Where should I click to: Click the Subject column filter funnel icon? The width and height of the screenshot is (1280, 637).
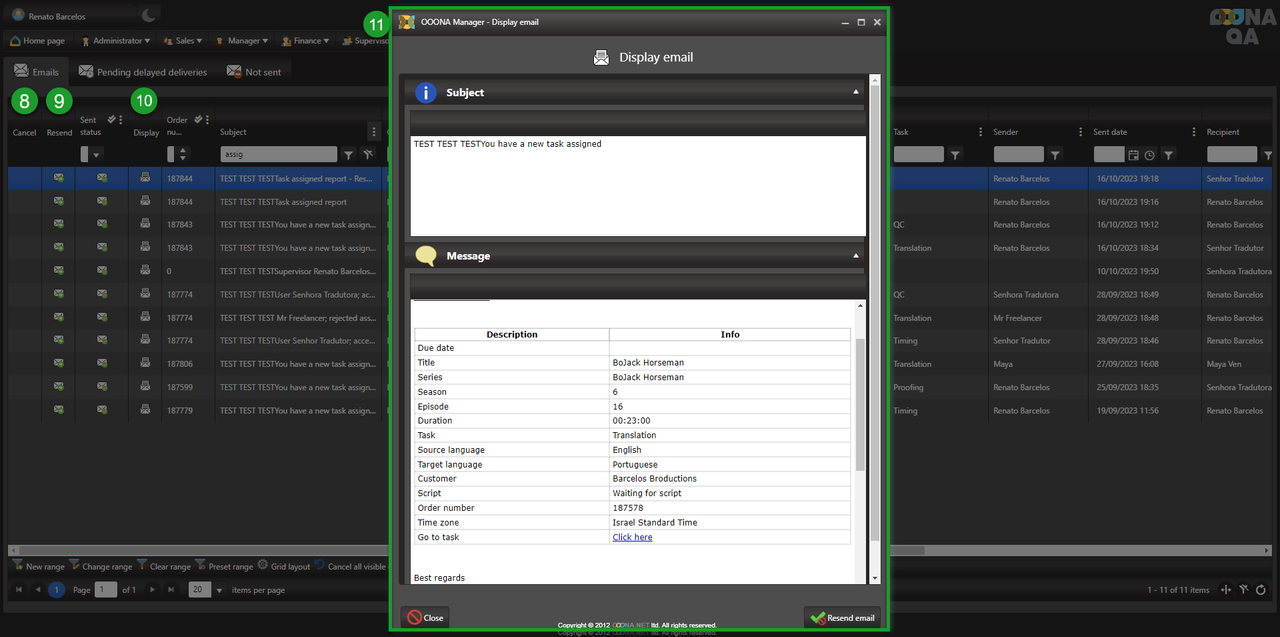point(348,155)
